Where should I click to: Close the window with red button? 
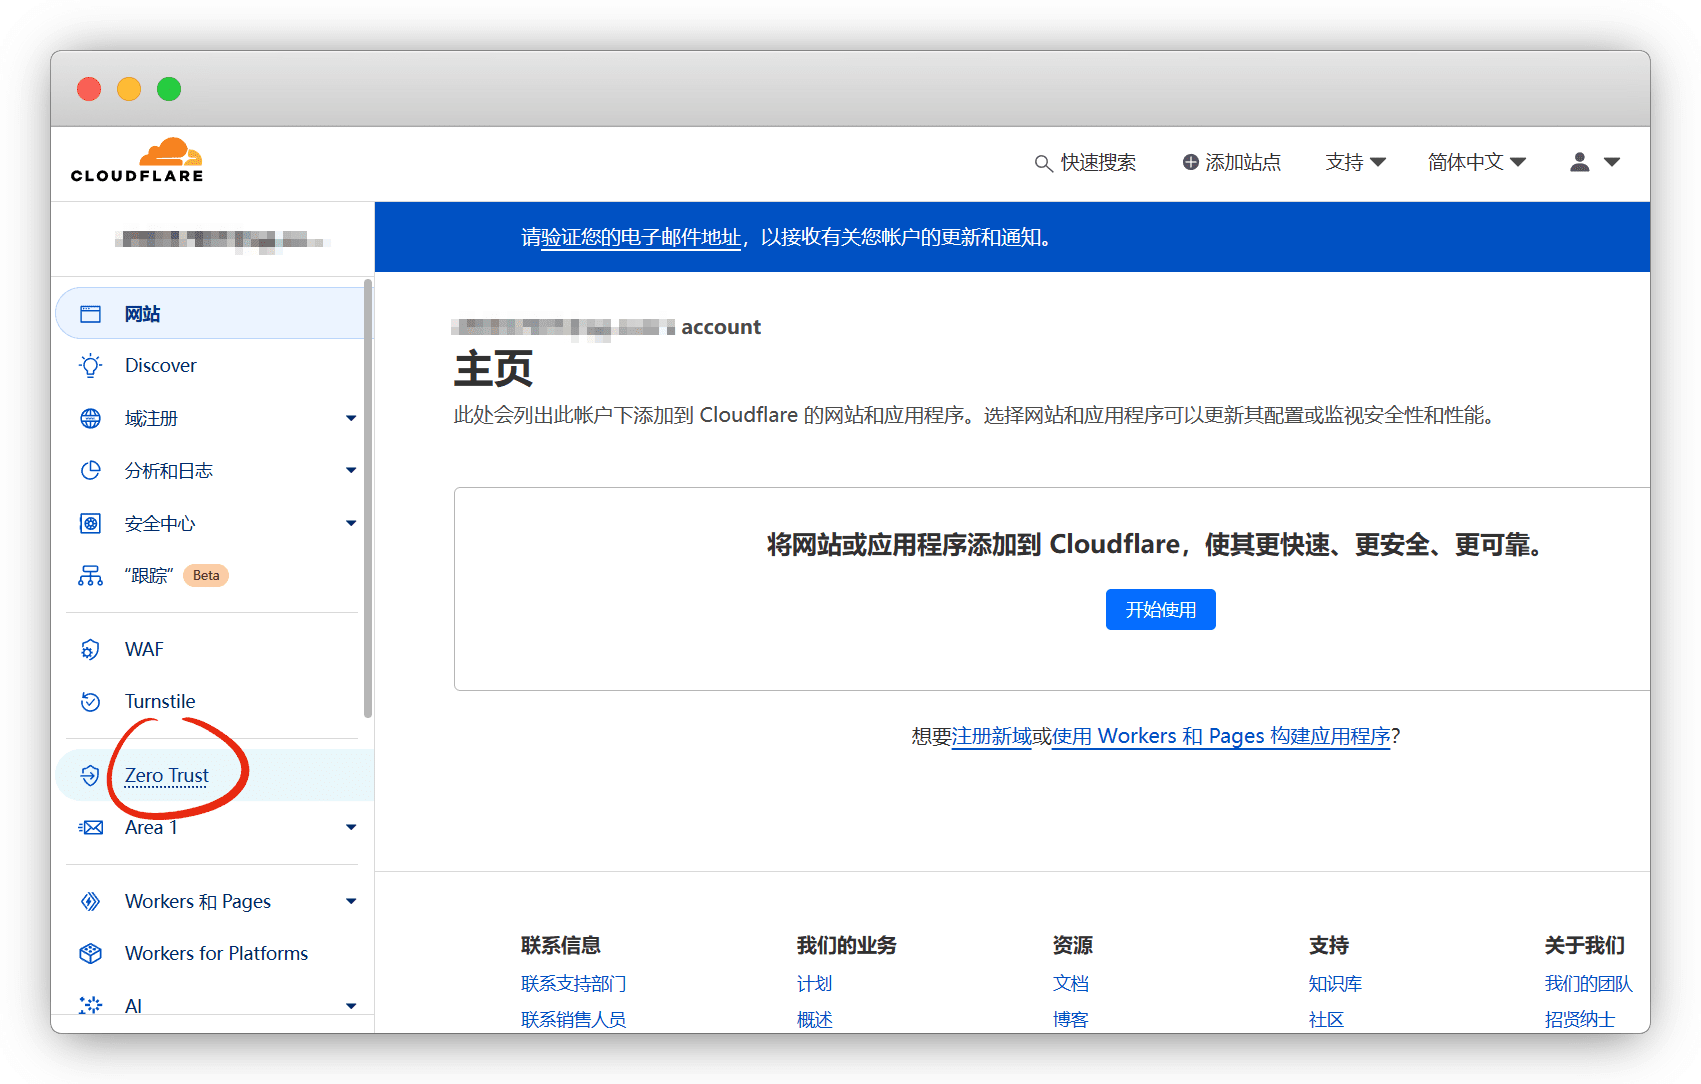point(89,89)
